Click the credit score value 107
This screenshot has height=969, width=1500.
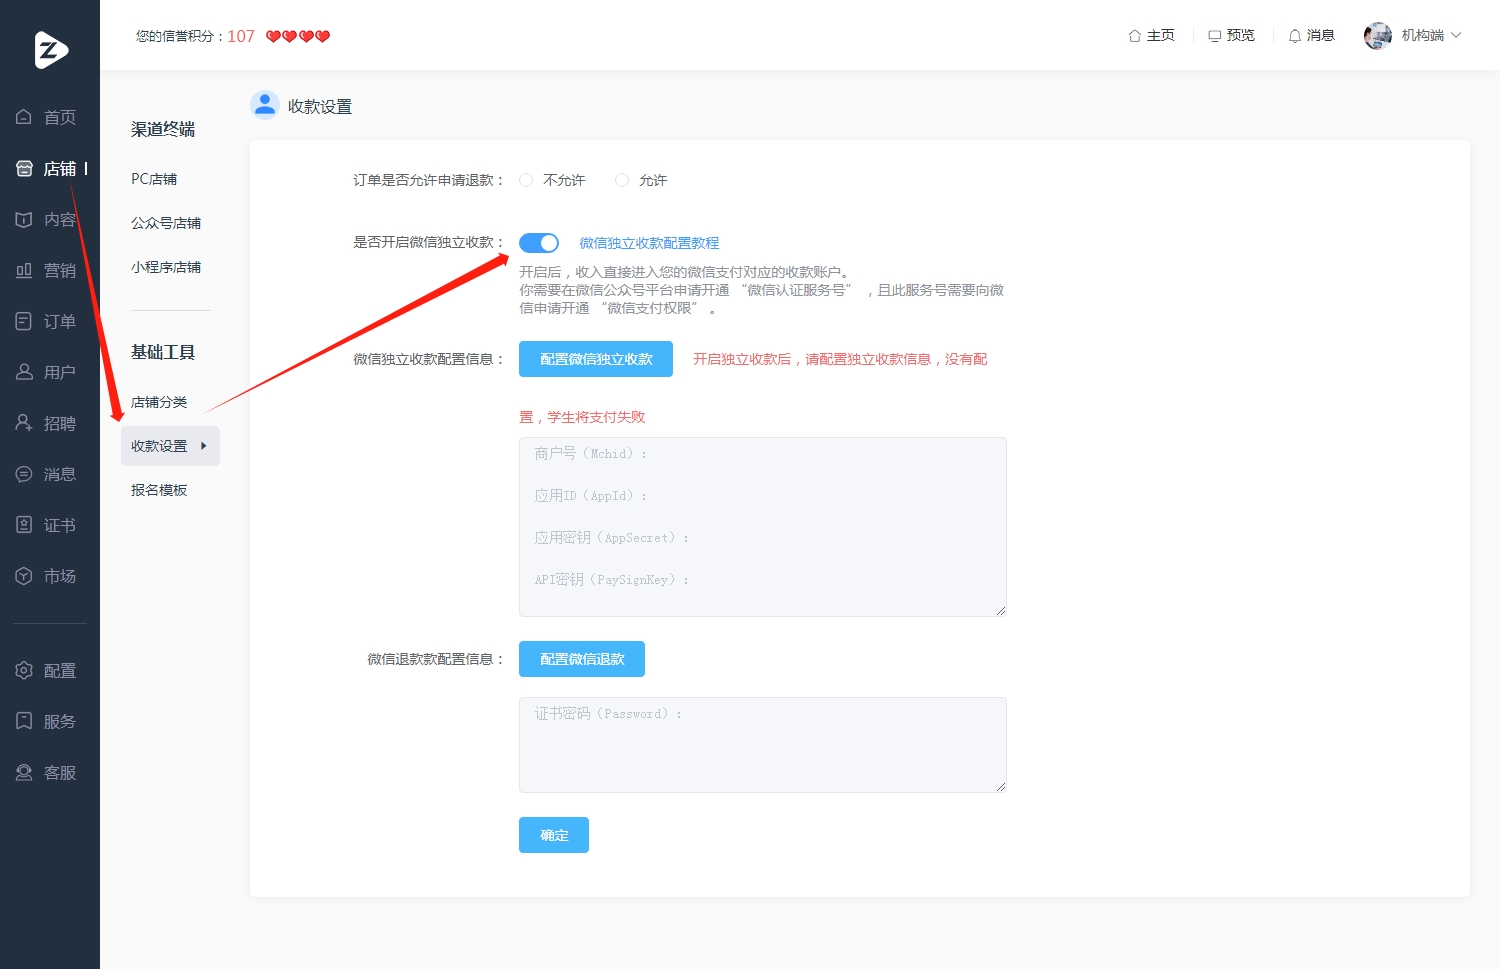241,36
